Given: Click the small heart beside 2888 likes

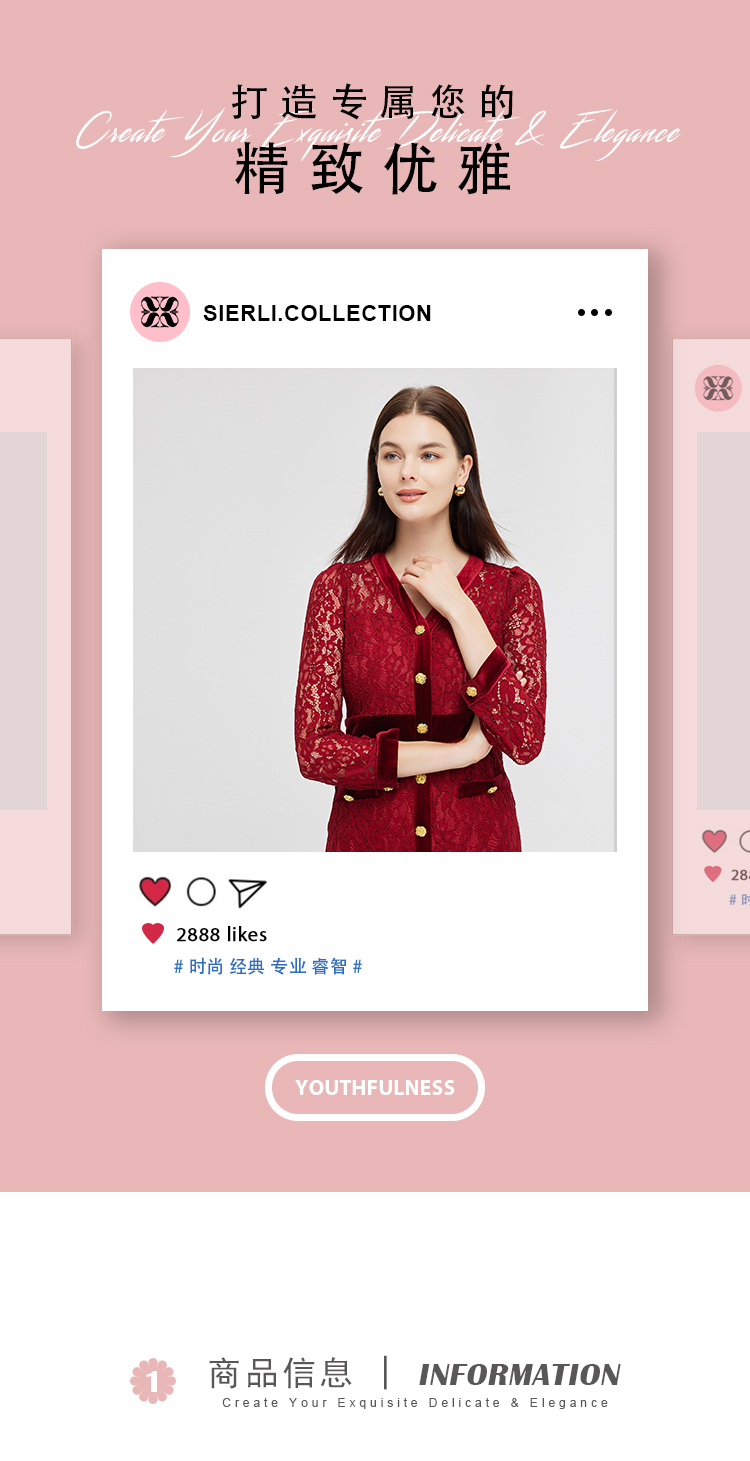Looking at the screenshot, I should (x=153, y=934).
